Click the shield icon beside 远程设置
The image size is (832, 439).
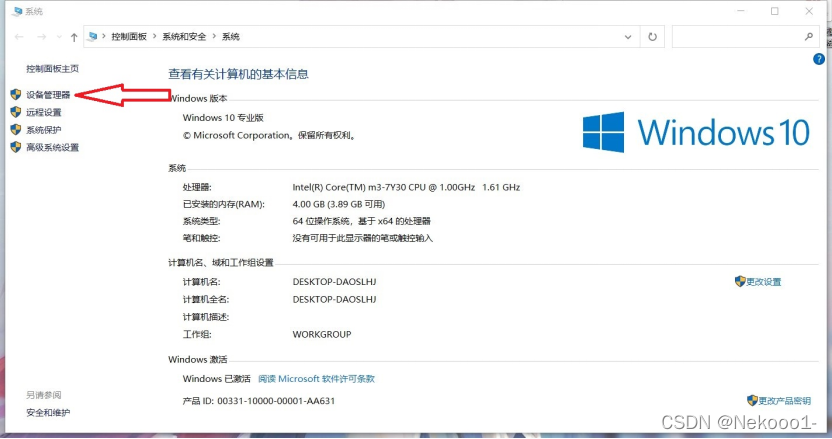pyautogui.click(x=16, y=112)
